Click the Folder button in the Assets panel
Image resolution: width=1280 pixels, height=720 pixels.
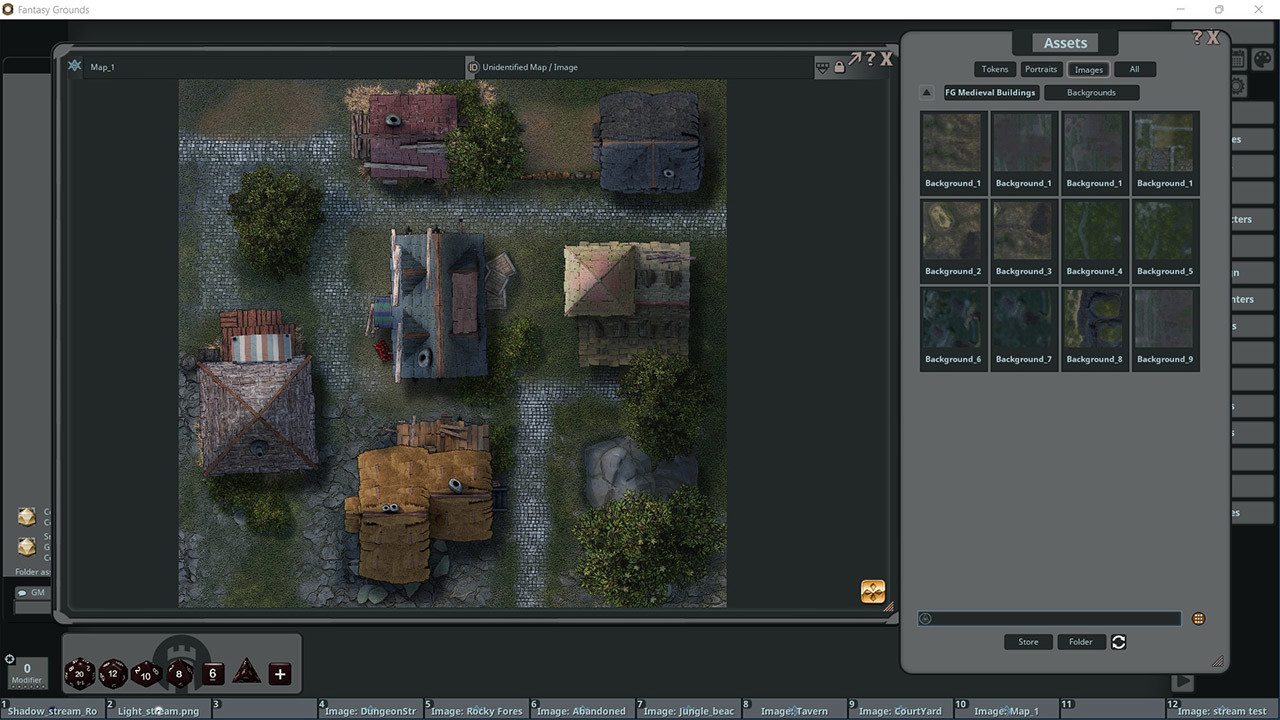(1081, 642)
